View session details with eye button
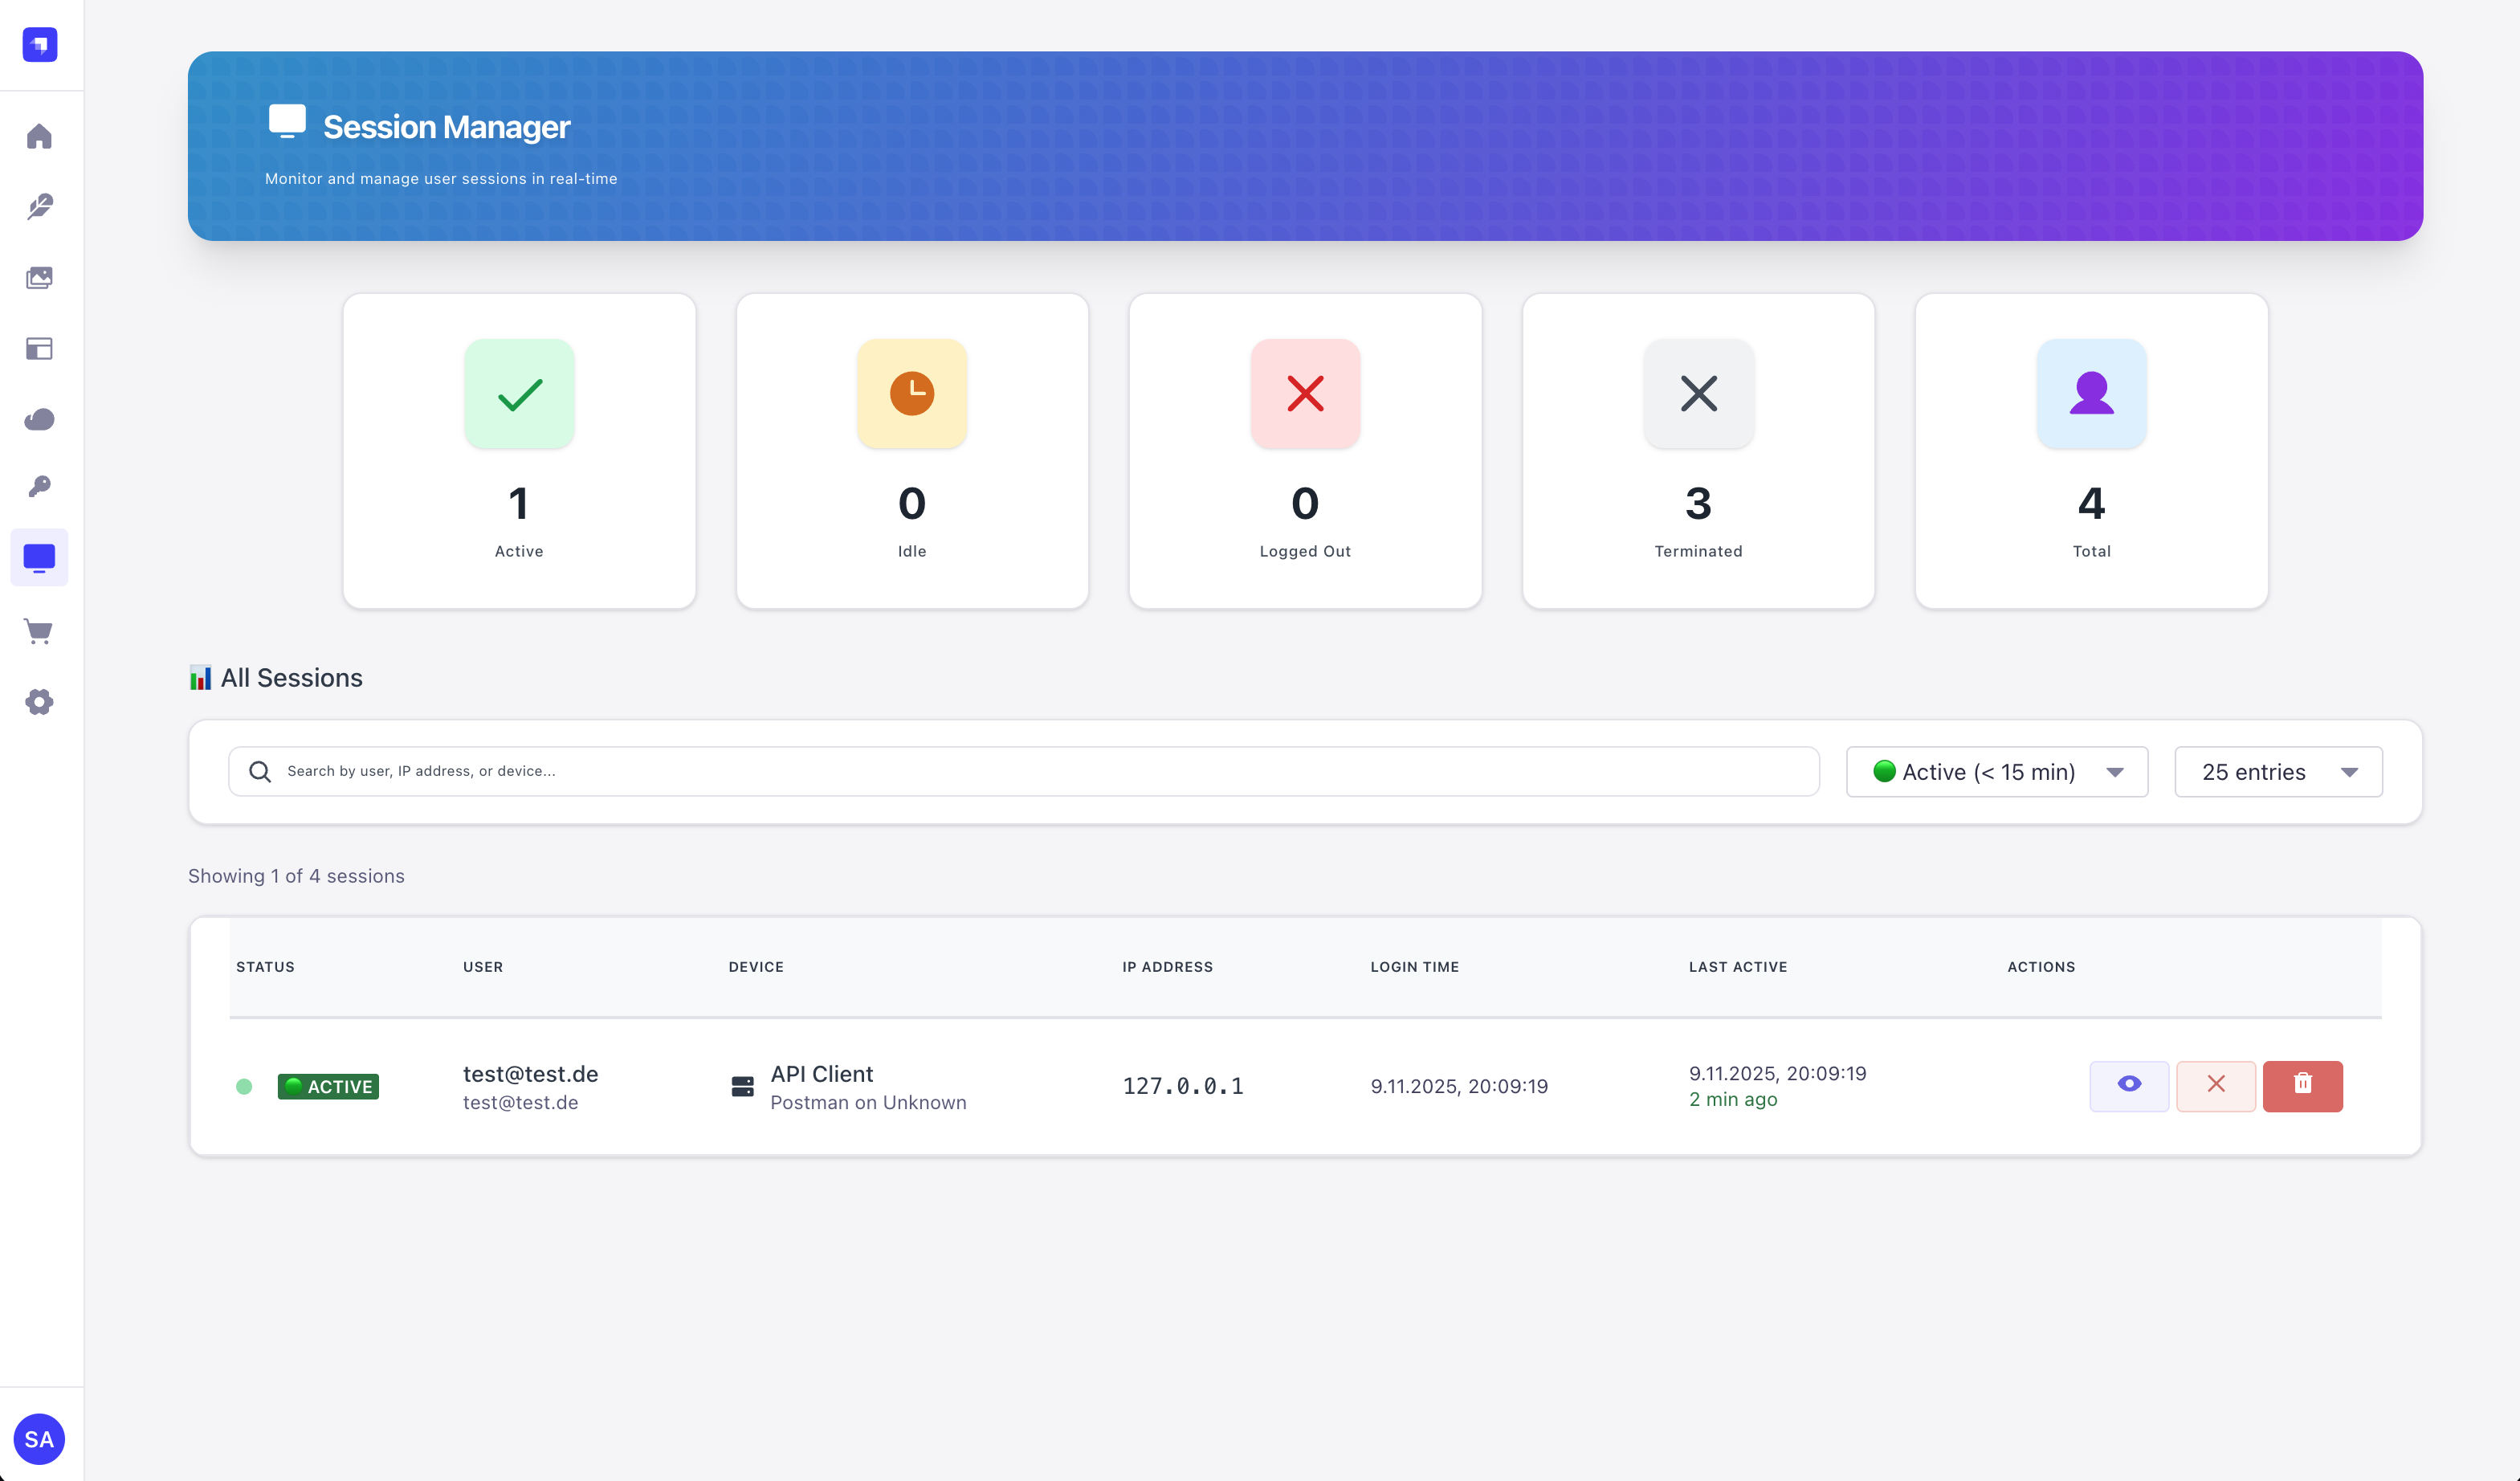The image size is (2520, 1481). pos(2128,1085)
